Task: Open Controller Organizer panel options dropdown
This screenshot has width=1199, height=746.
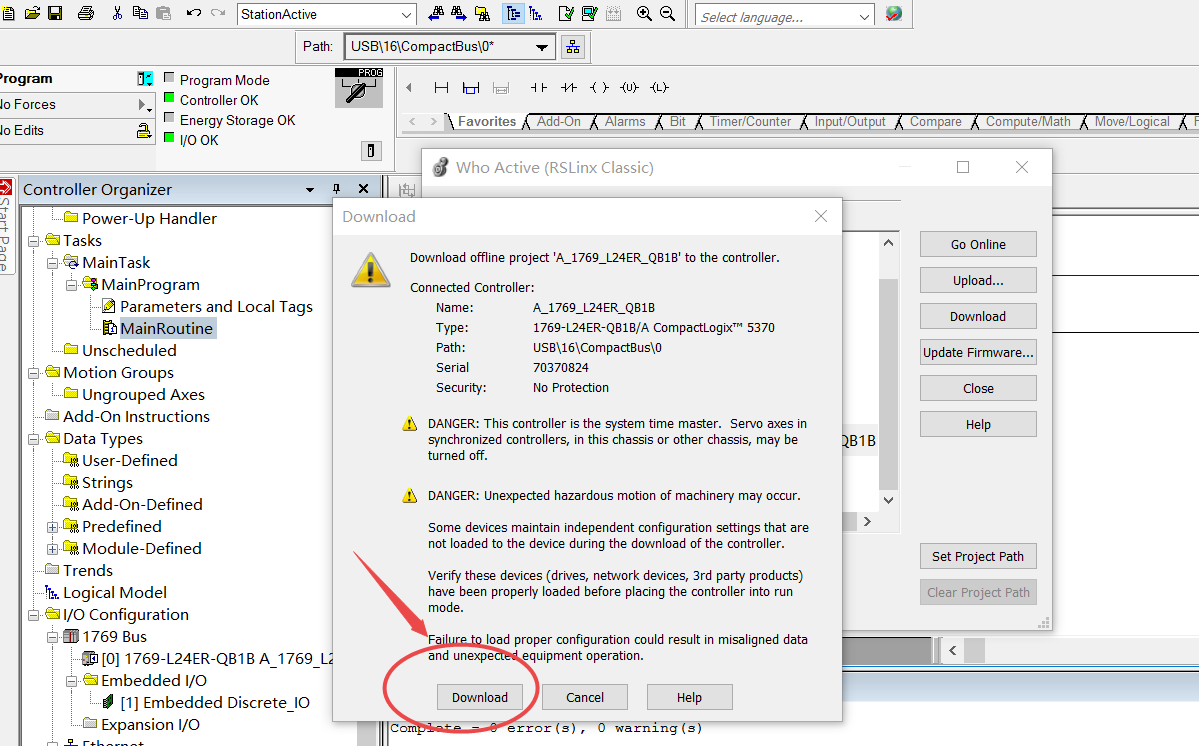Action: coord(310,190)
